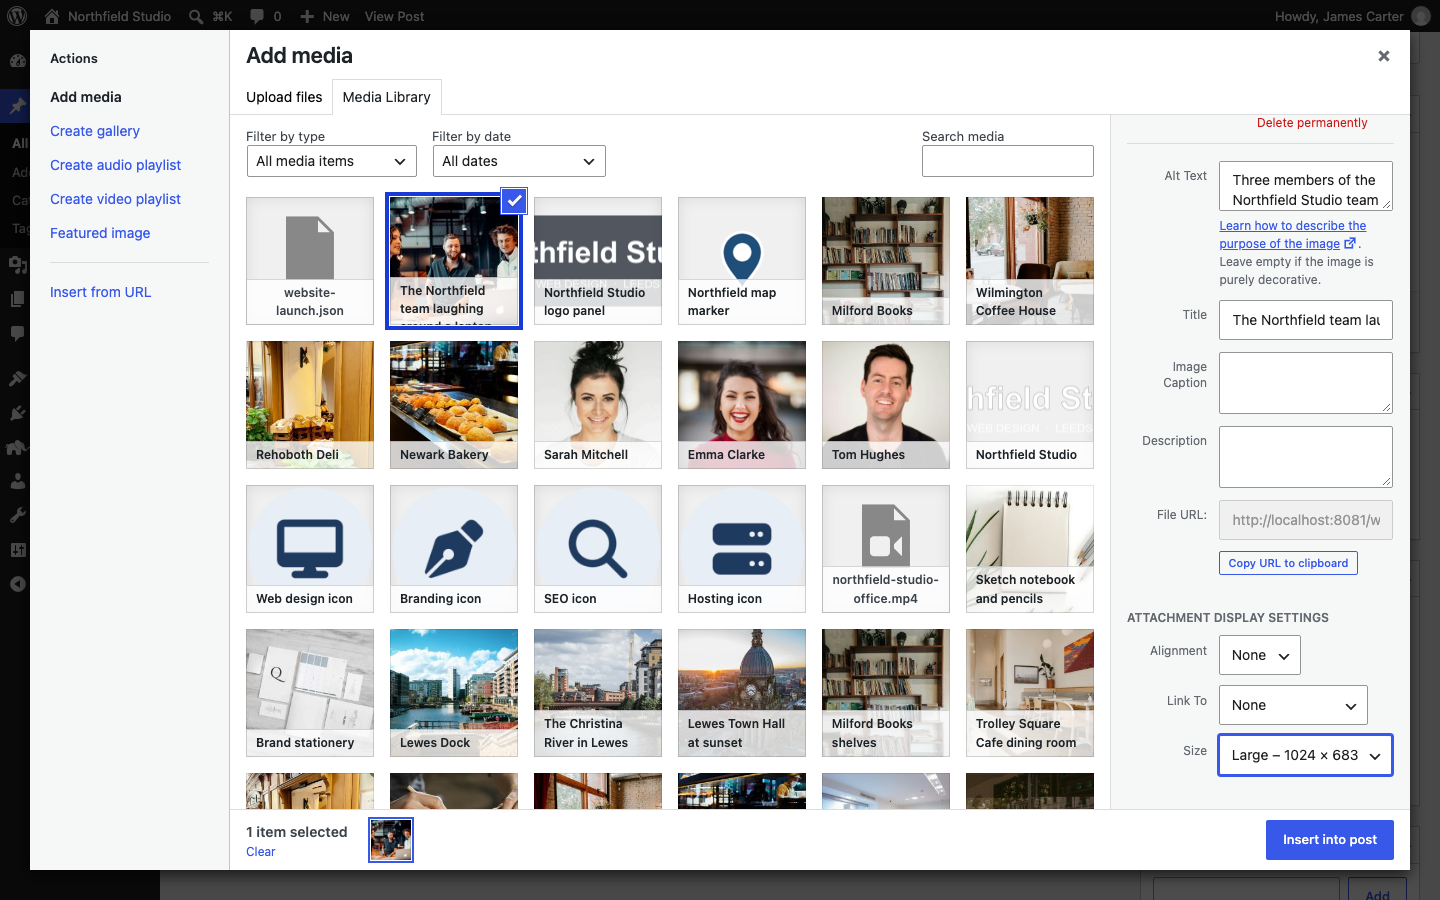Screen dimensions: 1440x900
Task: Select the Branding icon pen-nib image
Action: (454, 549)
